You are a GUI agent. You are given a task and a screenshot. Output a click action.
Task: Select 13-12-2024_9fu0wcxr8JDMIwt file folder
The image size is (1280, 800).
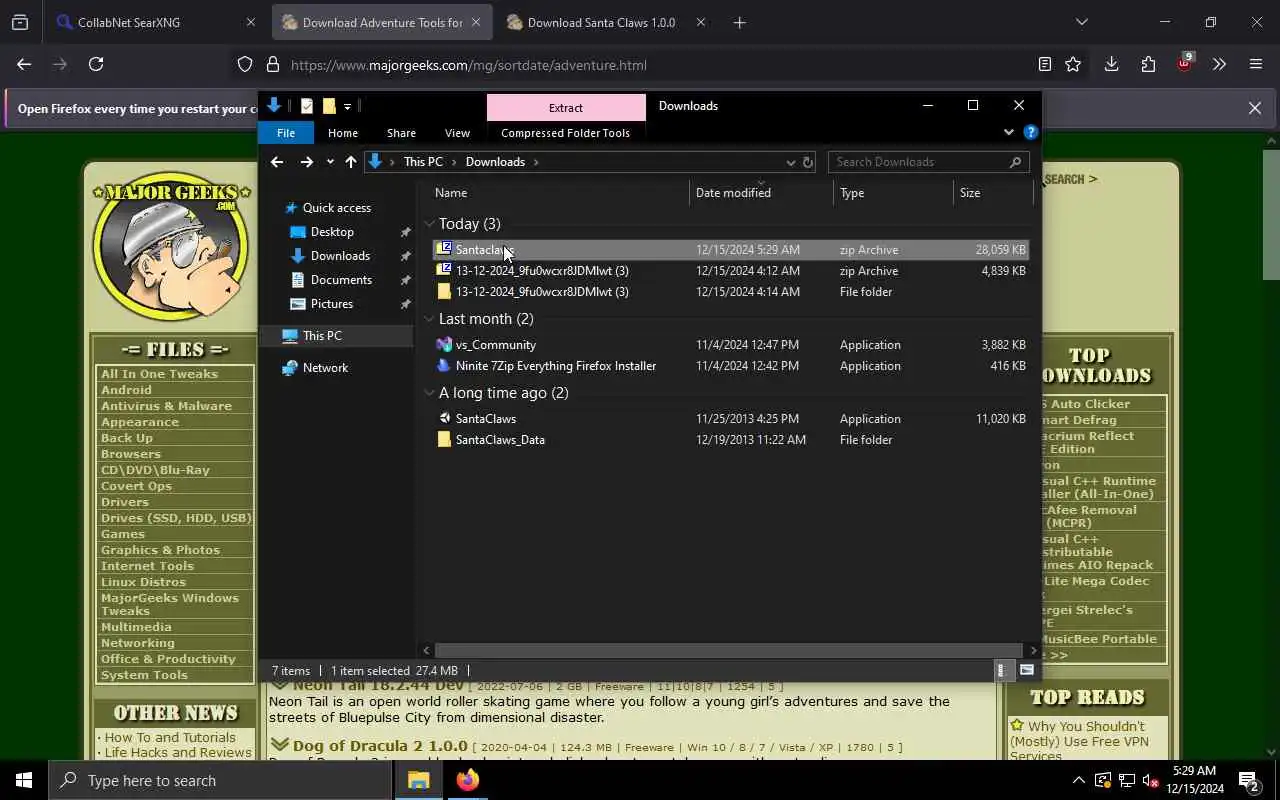pos(730,292)
